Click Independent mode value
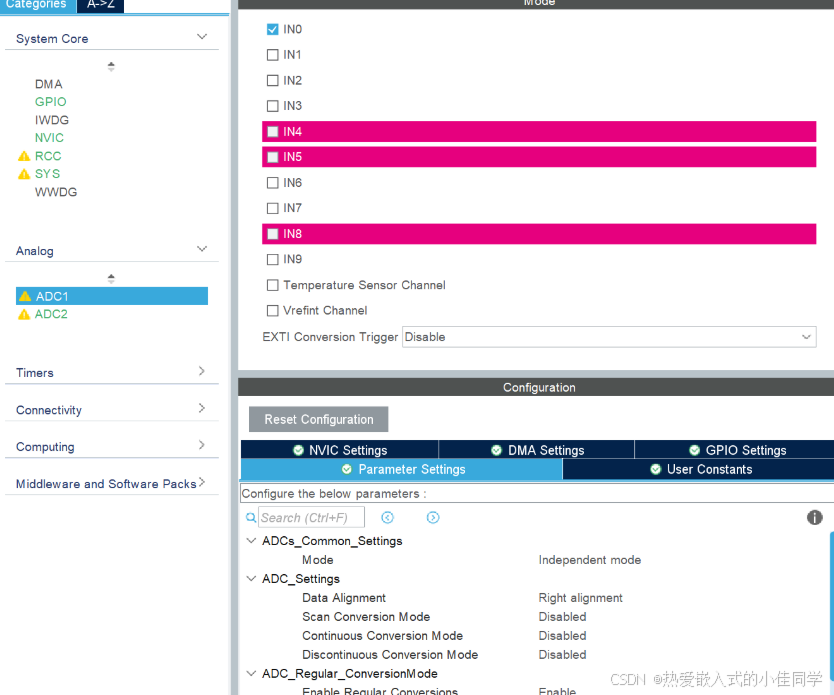This screenshot has height=695, width=834. [x=589, y=559]
